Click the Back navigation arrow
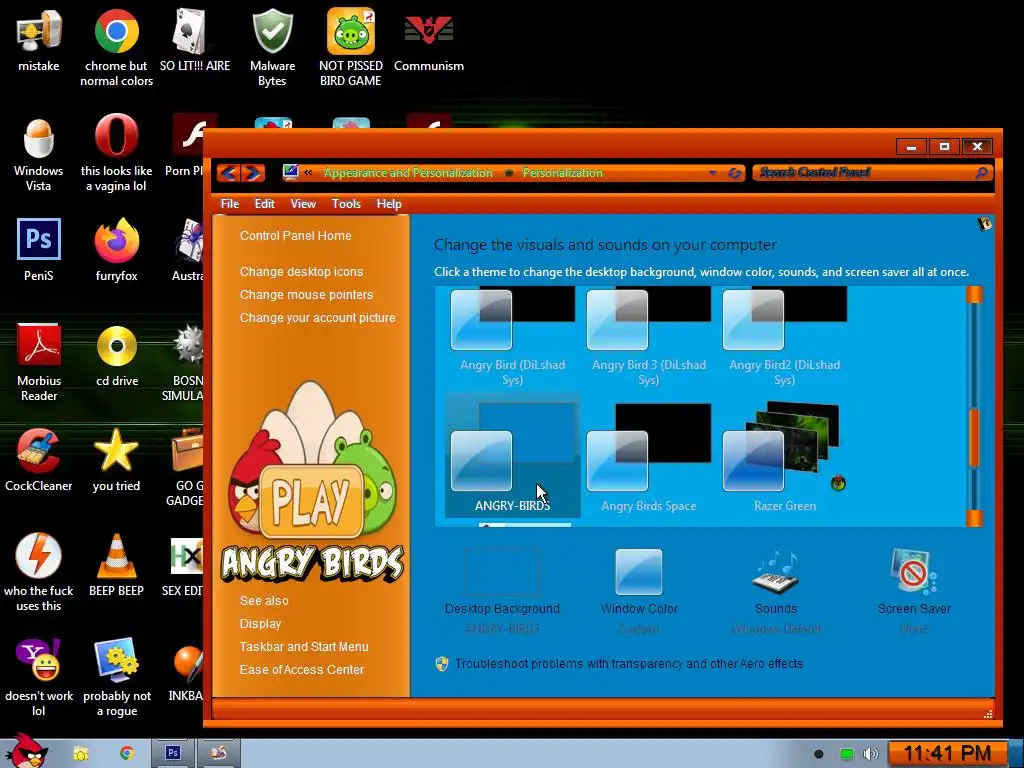The image size is (1024, 768). [228, 173]
